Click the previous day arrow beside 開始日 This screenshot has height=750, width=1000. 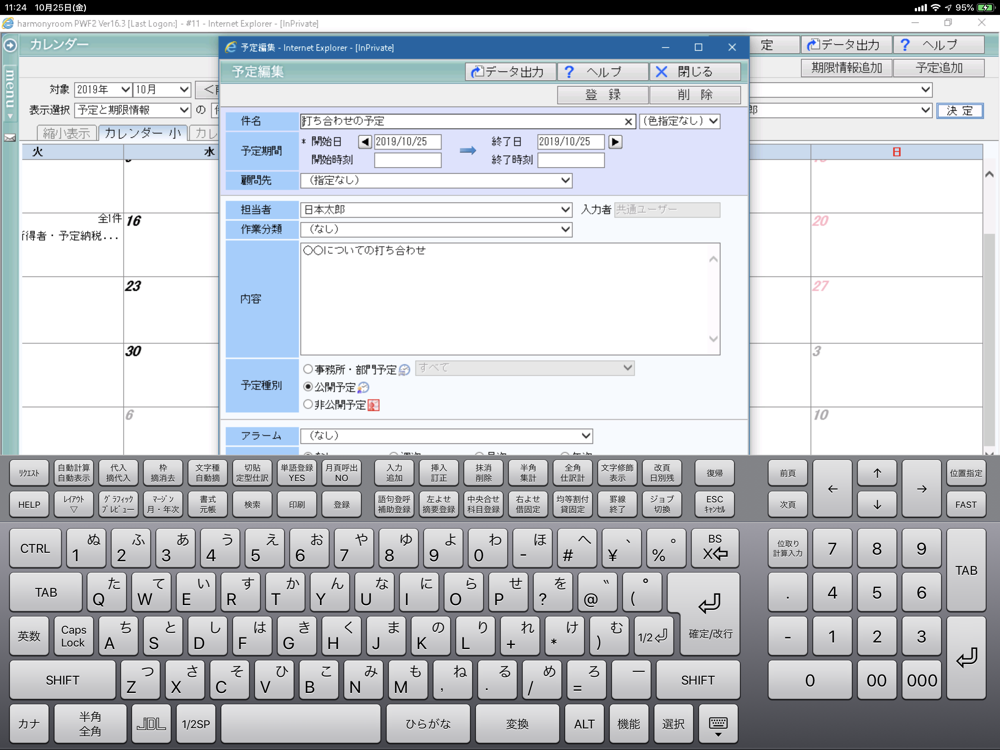click(x=365, y=142)
